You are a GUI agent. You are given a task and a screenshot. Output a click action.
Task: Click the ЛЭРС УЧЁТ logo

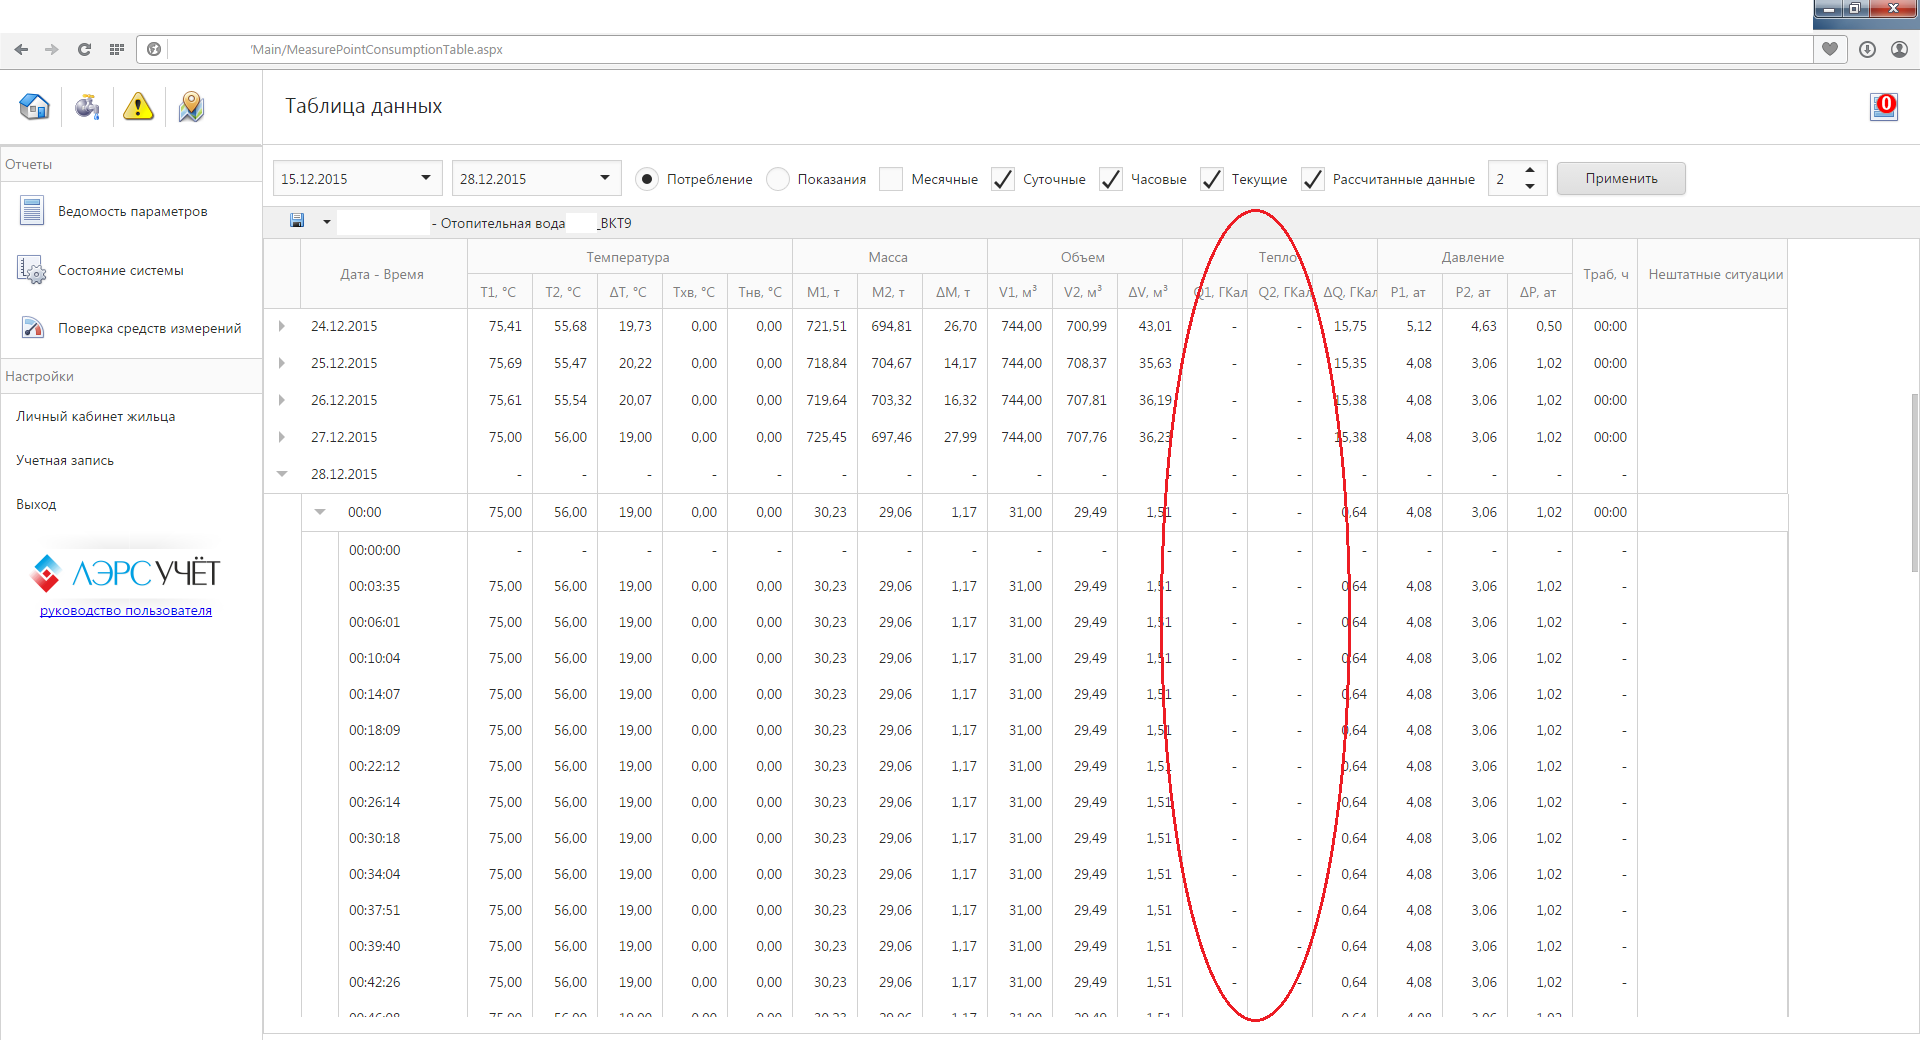pyautogui.click(x=126, y=573)
